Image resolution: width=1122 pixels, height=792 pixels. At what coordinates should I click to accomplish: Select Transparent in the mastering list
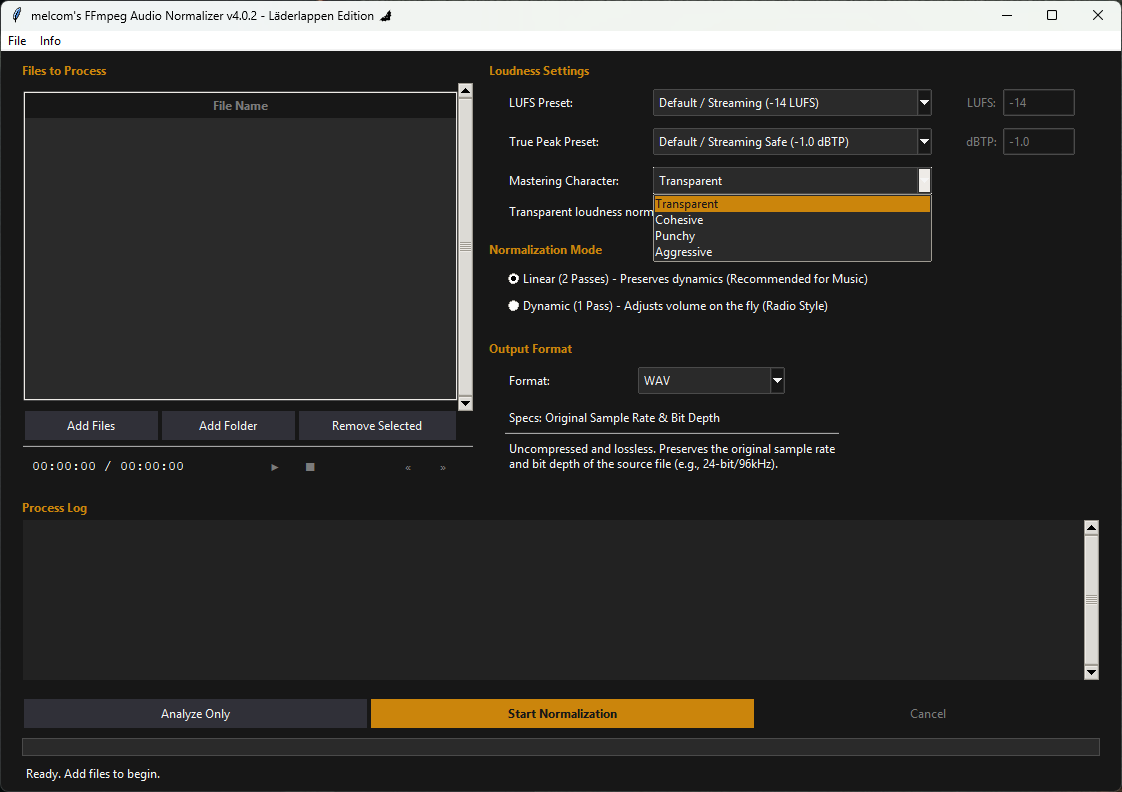792,204
